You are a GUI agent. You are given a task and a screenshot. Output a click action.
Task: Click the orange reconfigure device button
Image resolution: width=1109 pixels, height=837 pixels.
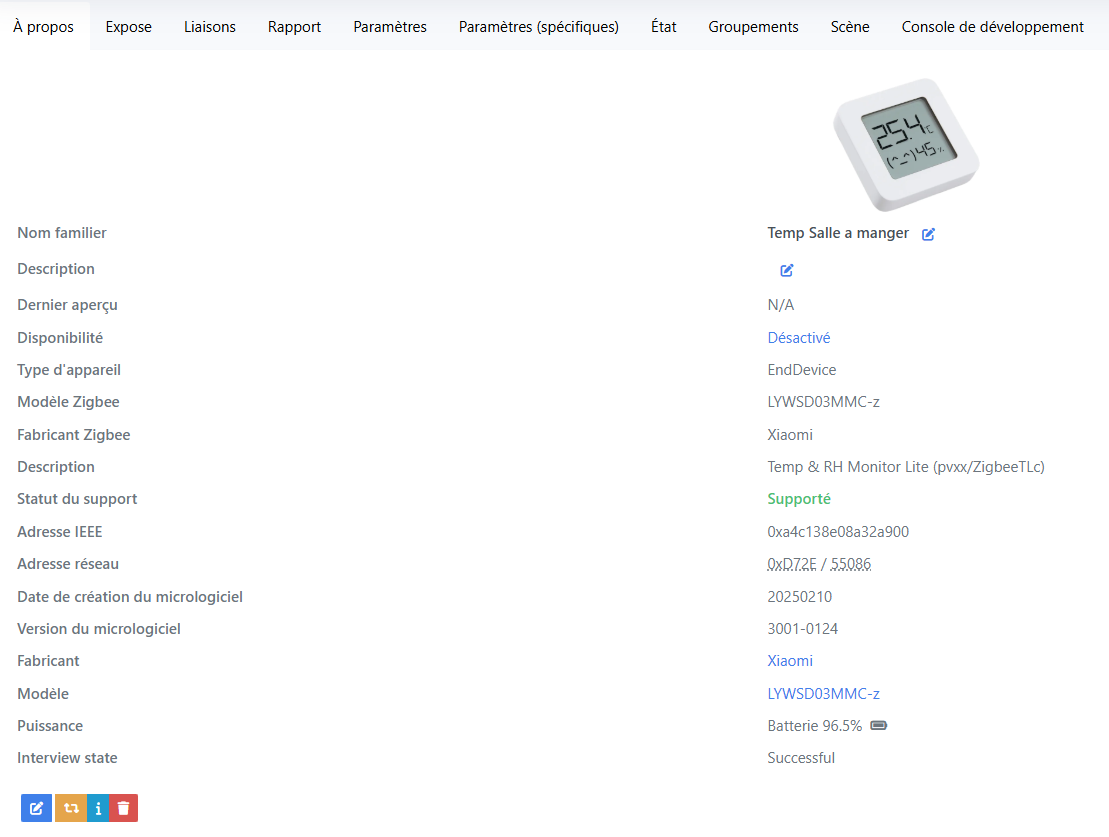71,808
